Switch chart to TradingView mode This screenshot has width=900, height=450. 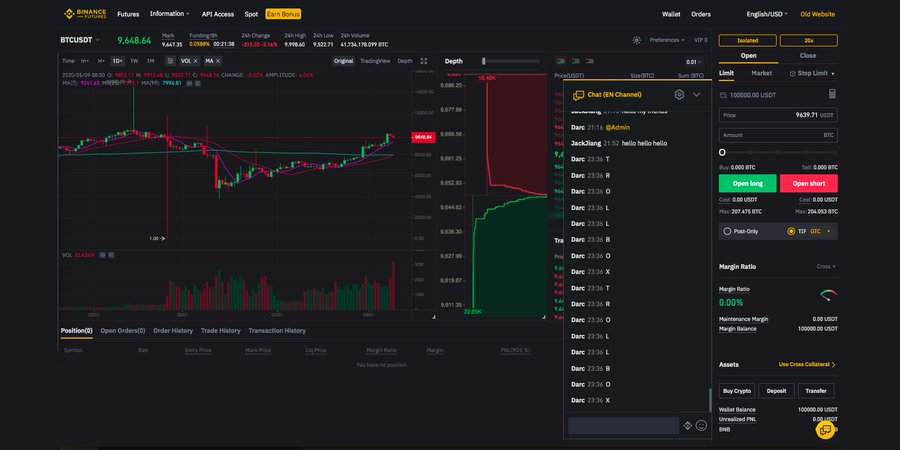point(375,61)
